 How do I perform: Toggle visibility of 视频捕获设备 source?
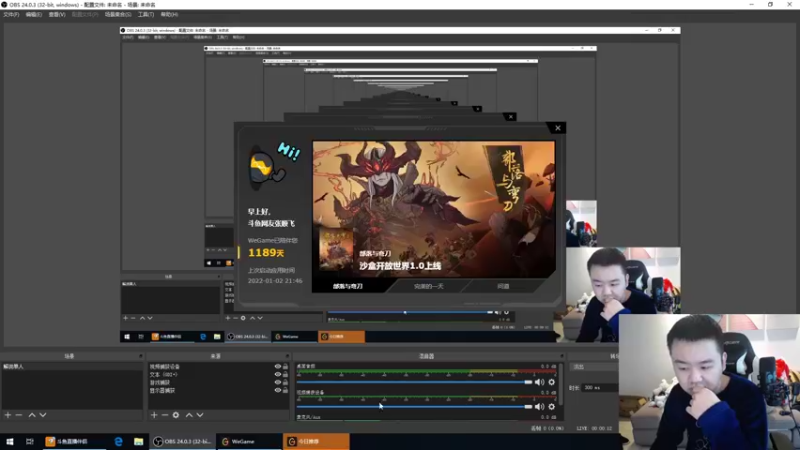pos(278,366)
